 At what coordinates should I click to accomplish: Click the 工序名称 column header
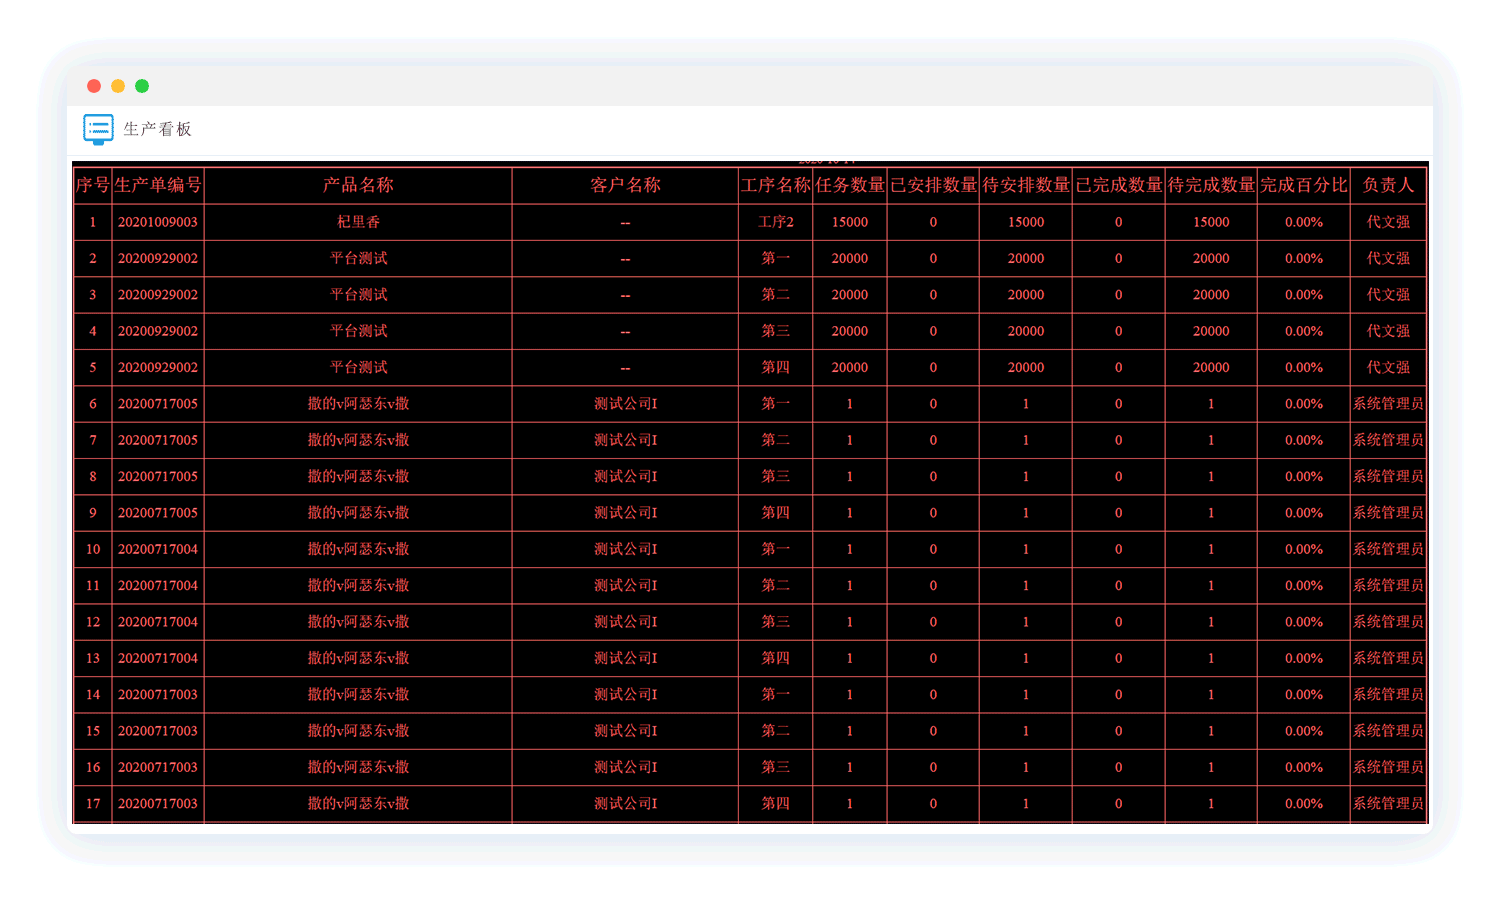point(775,185)
